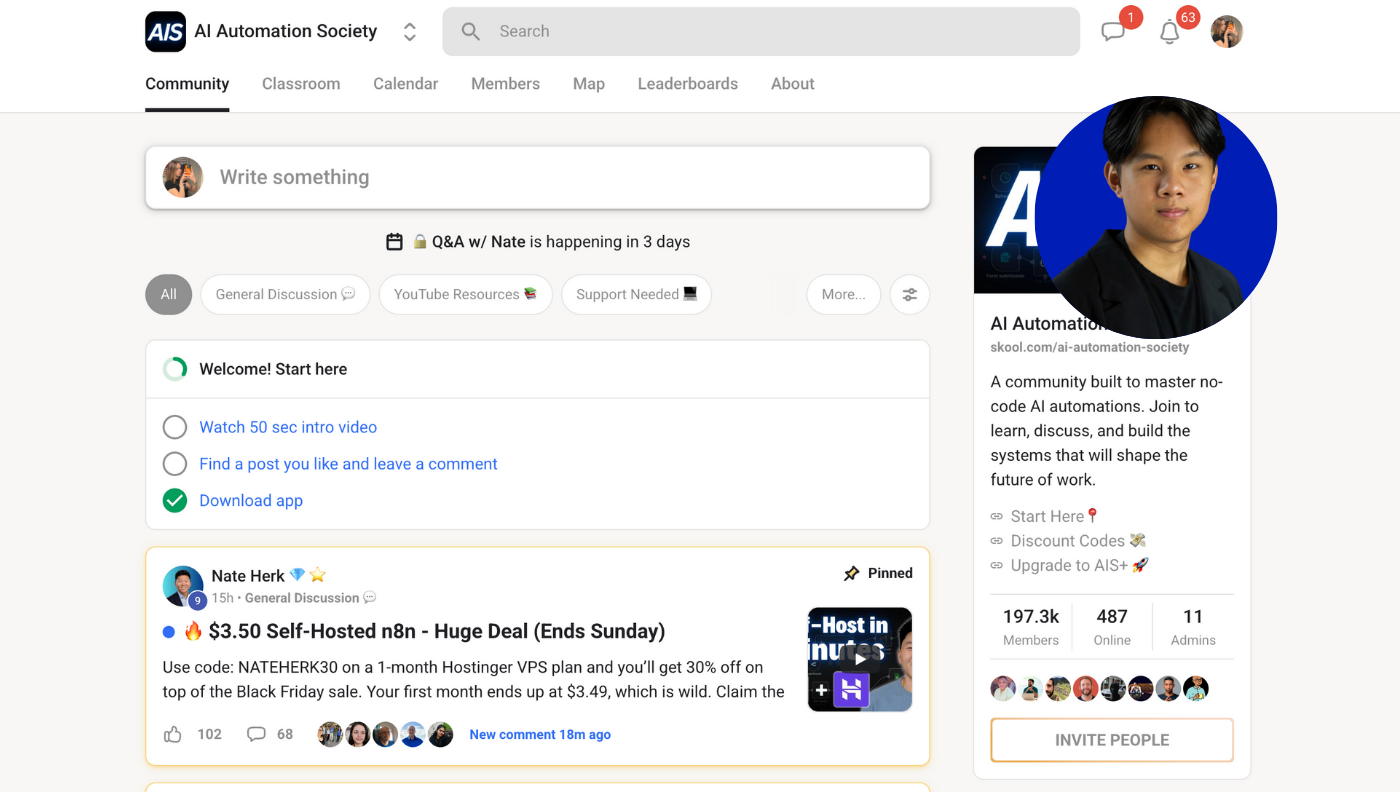Click the Welcome progress ring indicator
The width and height of the screenshot is (1400, 792).
click(x=175, y=370)
